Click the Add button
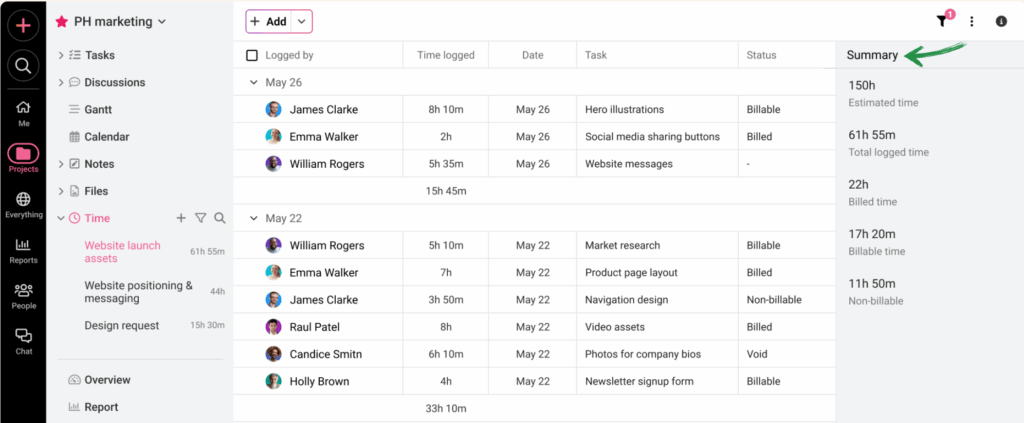This screenshot has width=1024, height=423. (x=268, y=22)
